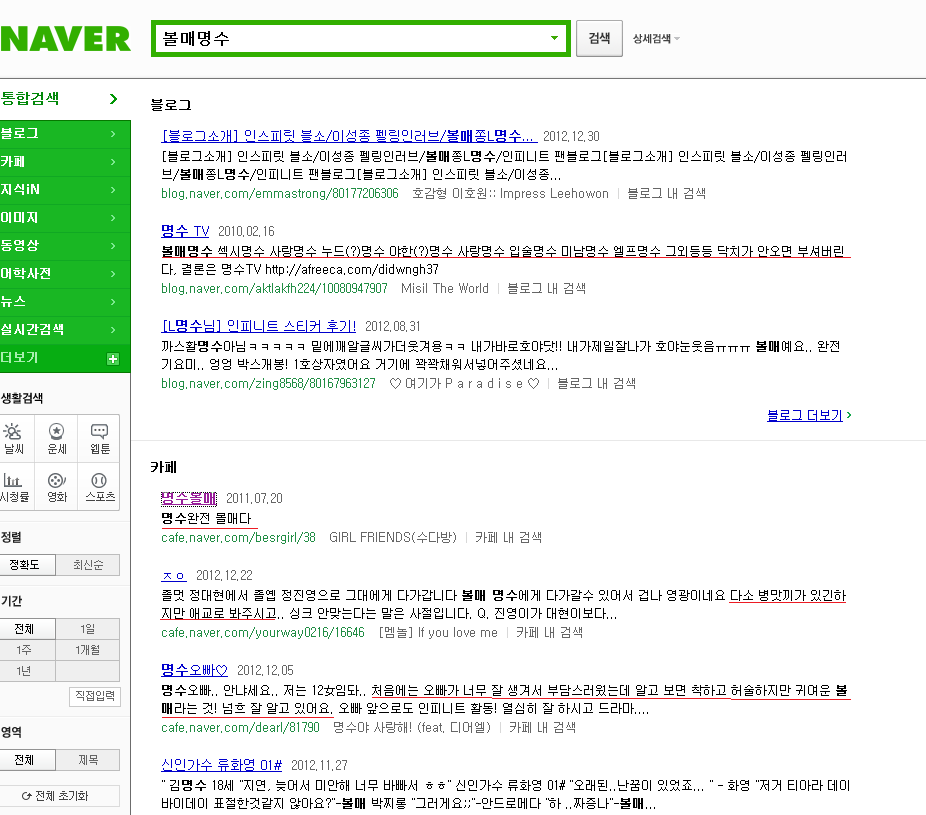Open the 명수 TV blog result

point(185,232)
